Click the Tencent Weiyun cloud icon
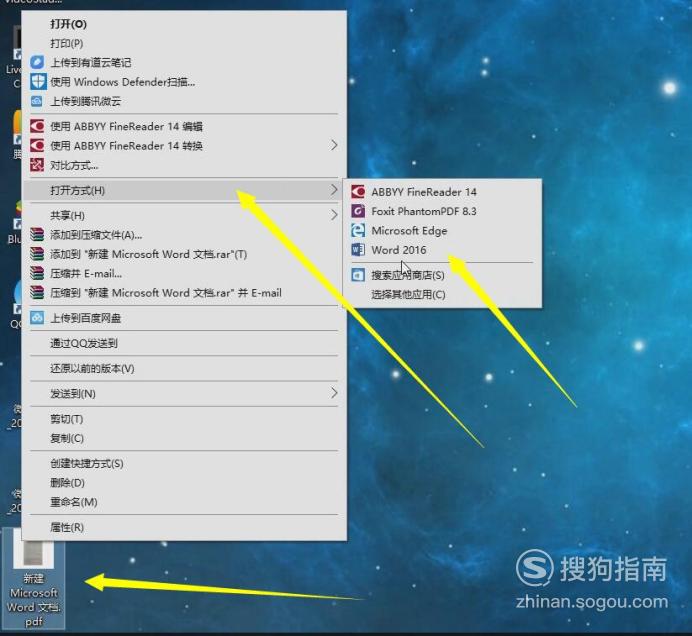Screen dimensions: 692x636 37,101
